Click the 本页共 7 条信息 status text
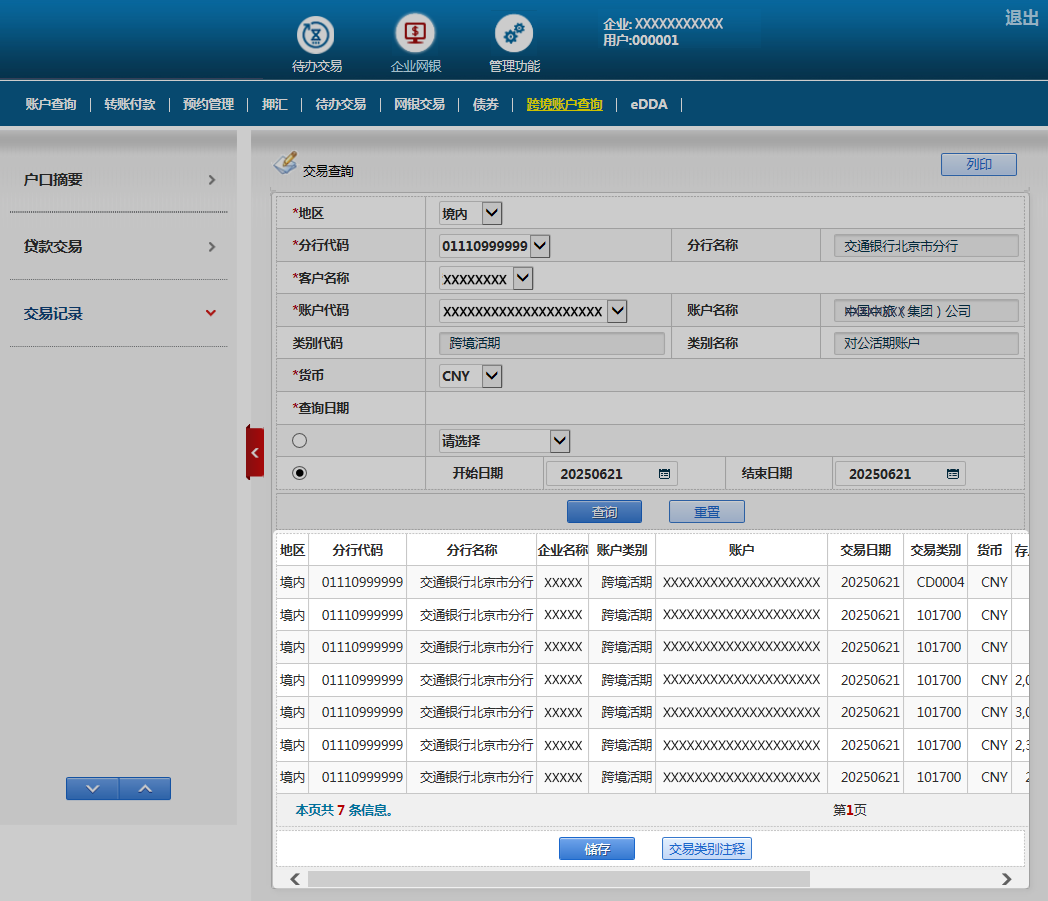This screenshot has height=901, width=1048. 344,810
